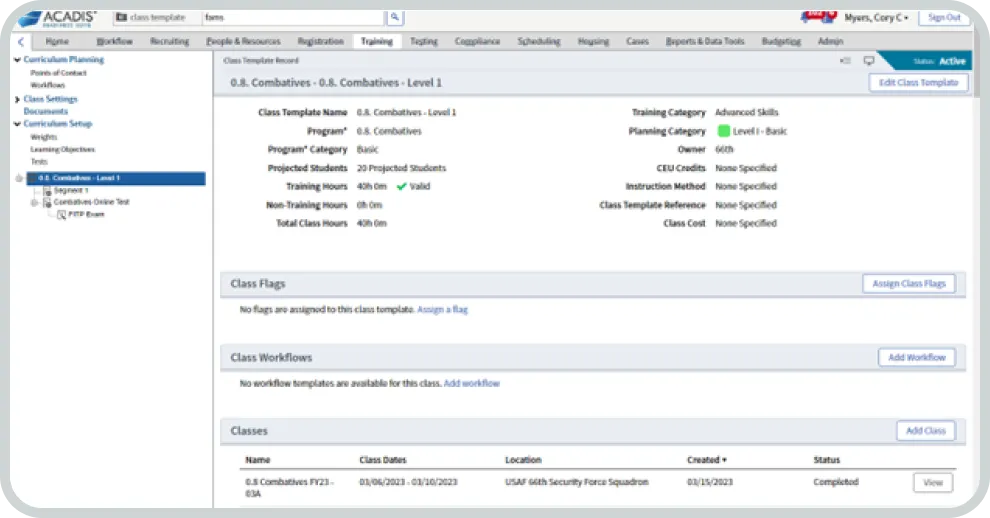
Task: Click the ACADIS logo
Action: click(x=58, y=18)
